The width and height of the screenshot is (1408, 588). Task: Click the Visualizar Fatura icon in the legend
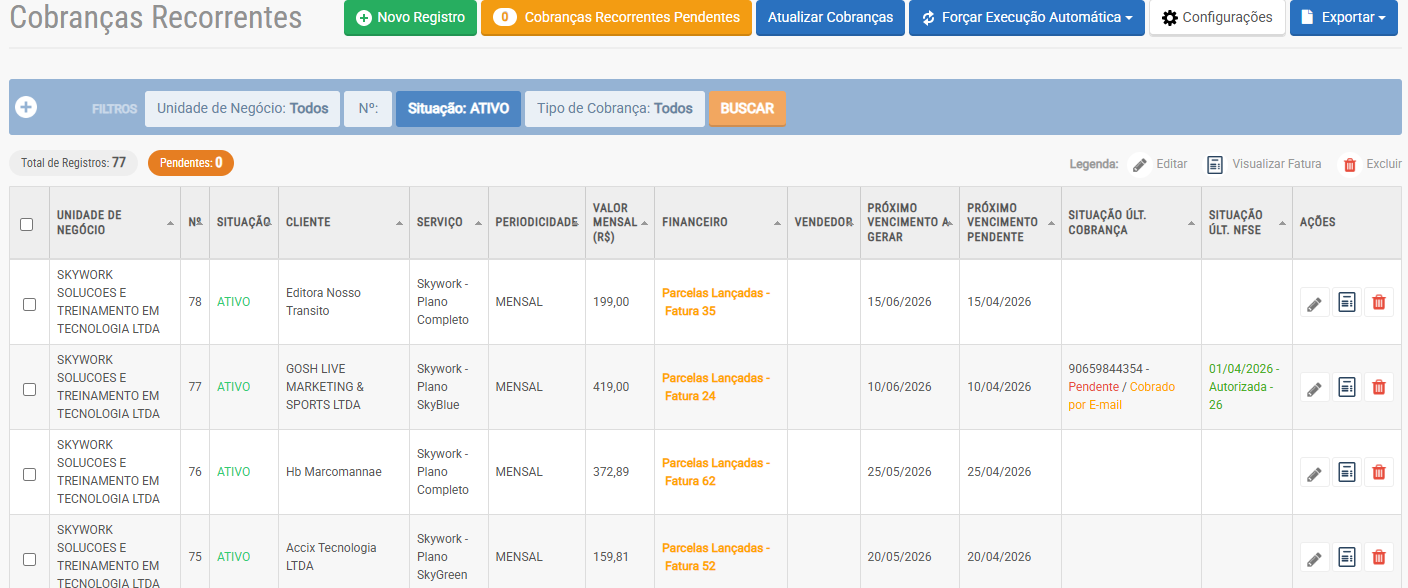pyautogui.click(x=1214, y=164)
